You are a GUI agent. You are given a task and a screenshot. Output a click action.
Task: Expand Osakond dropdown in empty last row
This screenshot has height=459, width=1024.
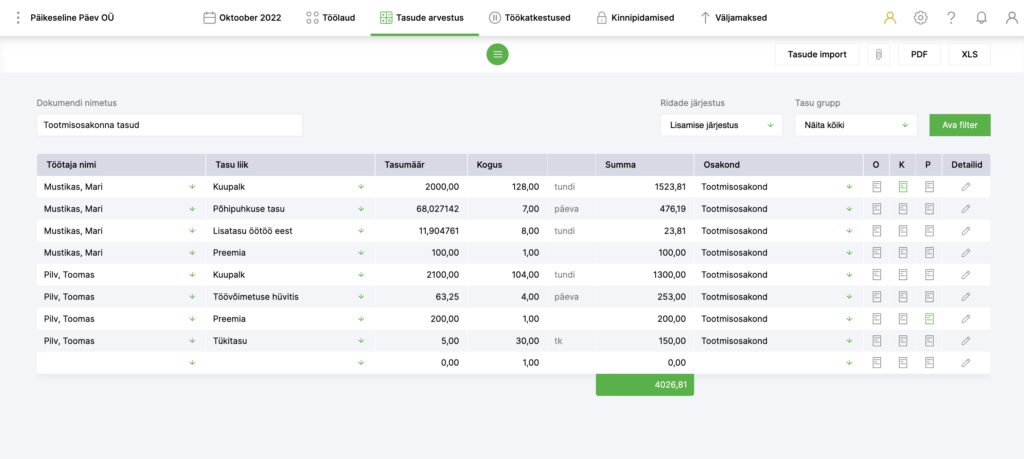pos(849,362)
